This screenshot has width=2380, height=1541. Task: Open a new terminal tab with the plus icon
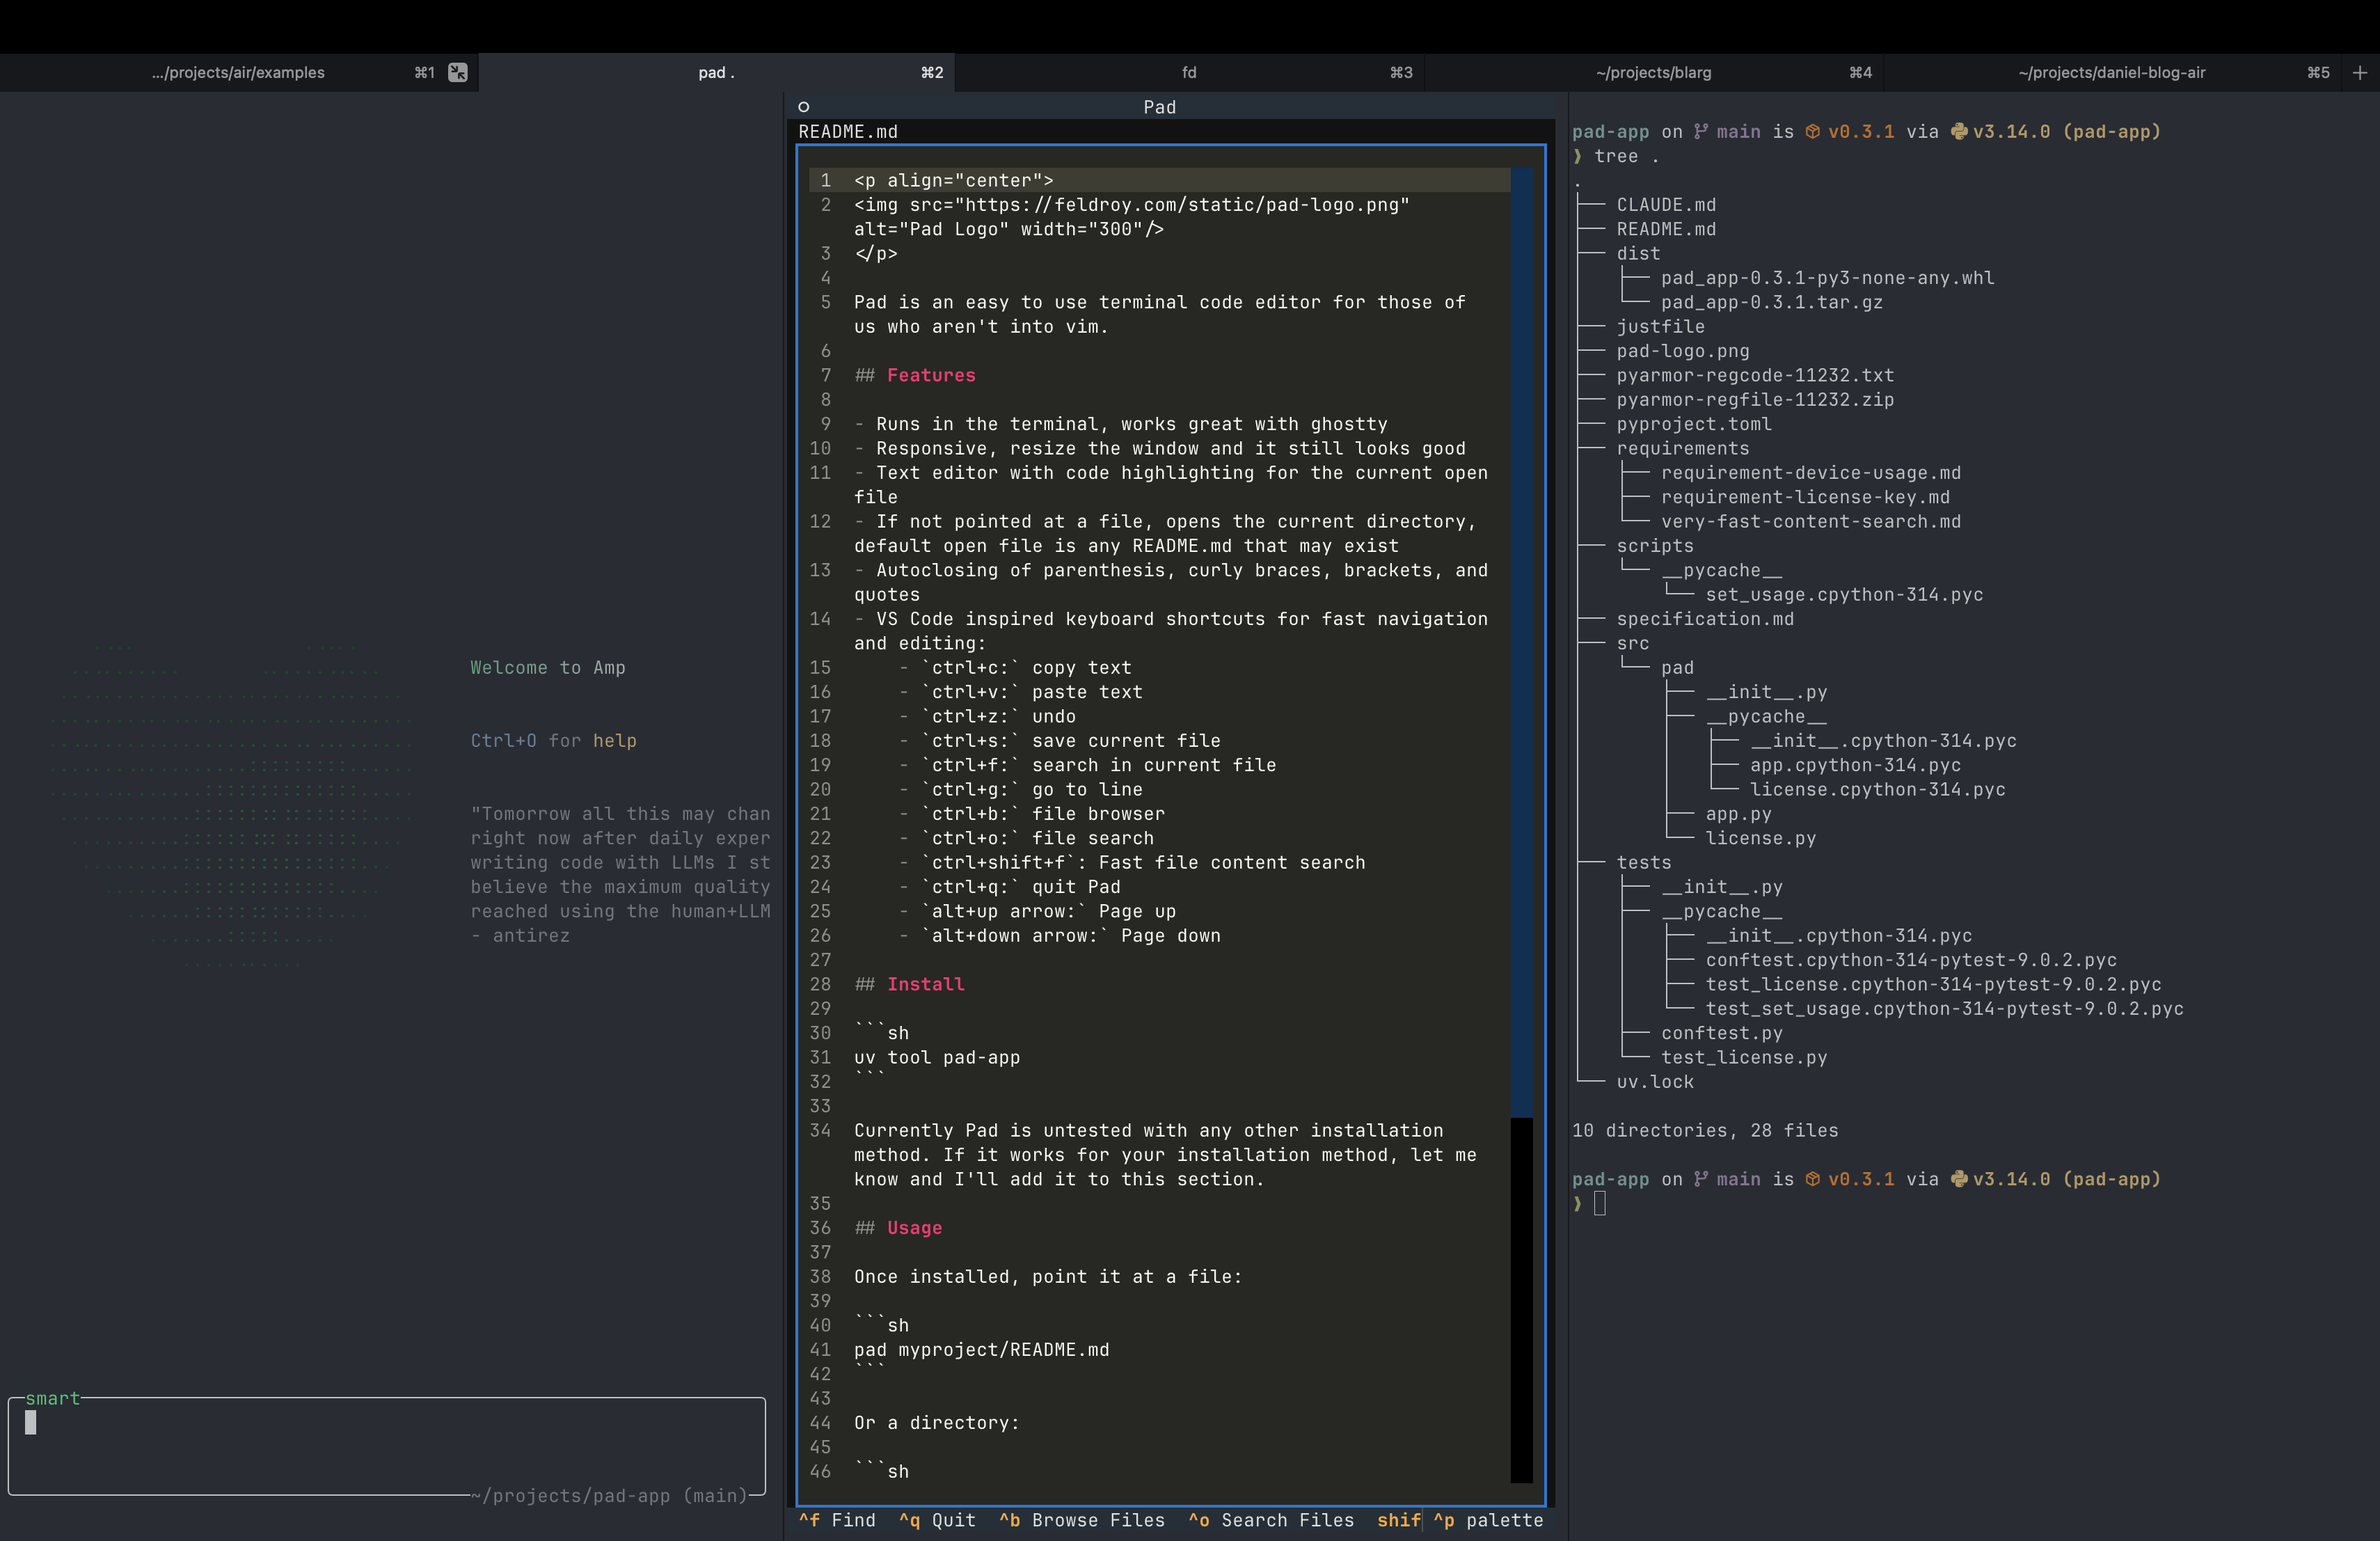(2361, 72)
